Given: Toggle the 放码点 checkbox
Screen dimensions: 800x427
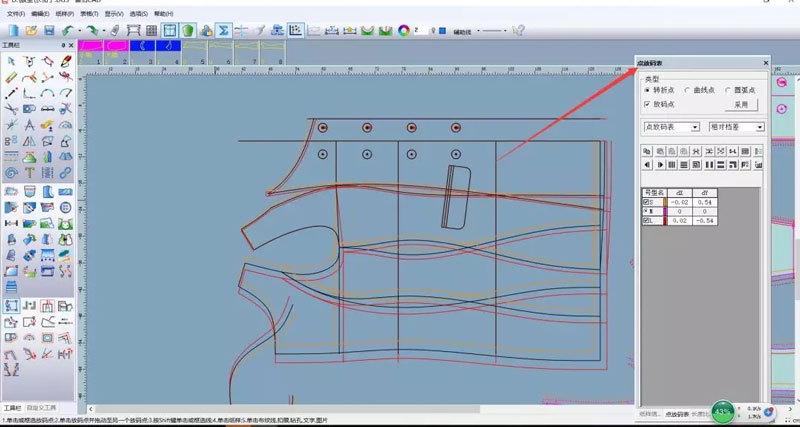Looking at the screenshot, I should (x=647, y=103).
